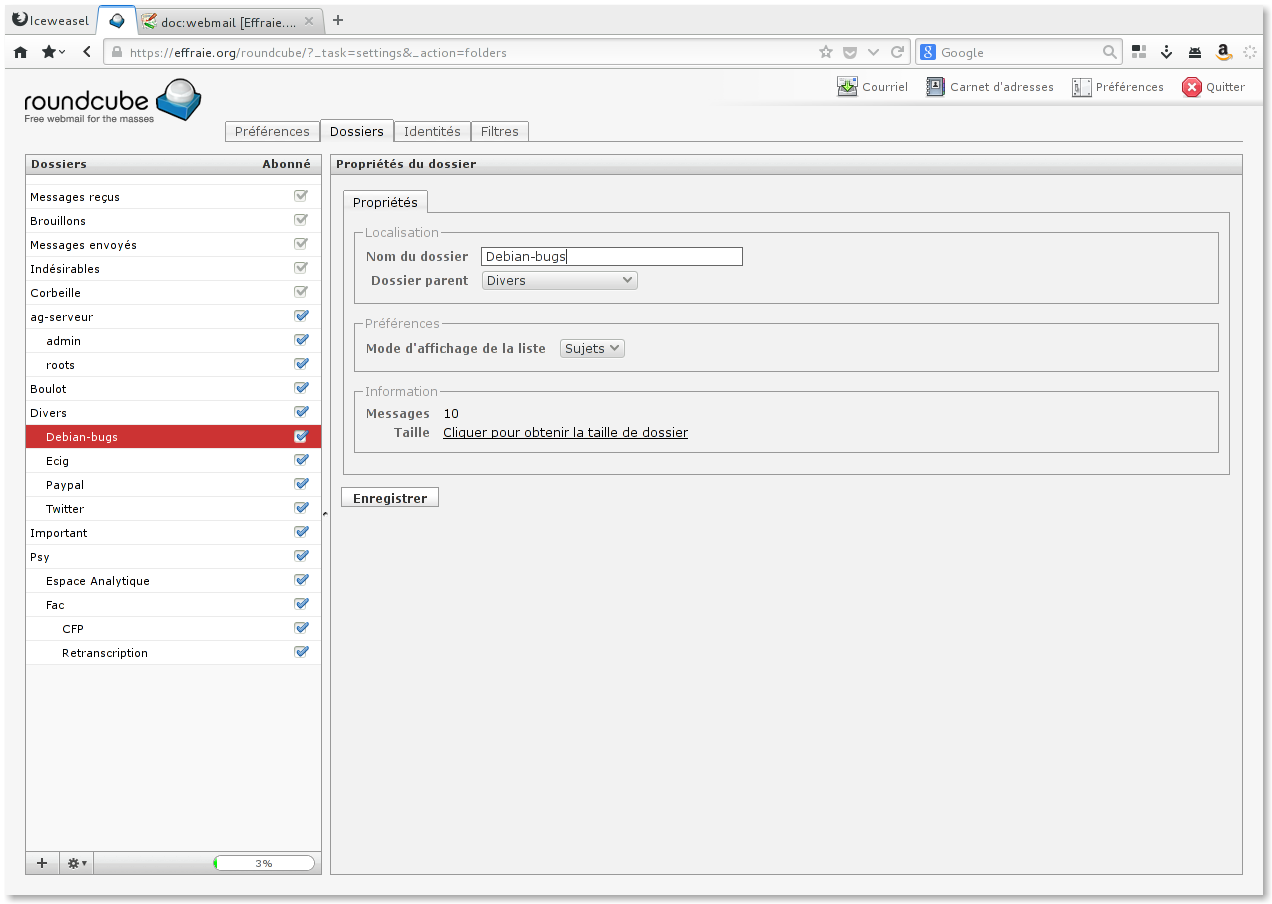Screen dimensions: 1272x904
Task: Click the Enregistrer button
Action: tap(389, 498)
